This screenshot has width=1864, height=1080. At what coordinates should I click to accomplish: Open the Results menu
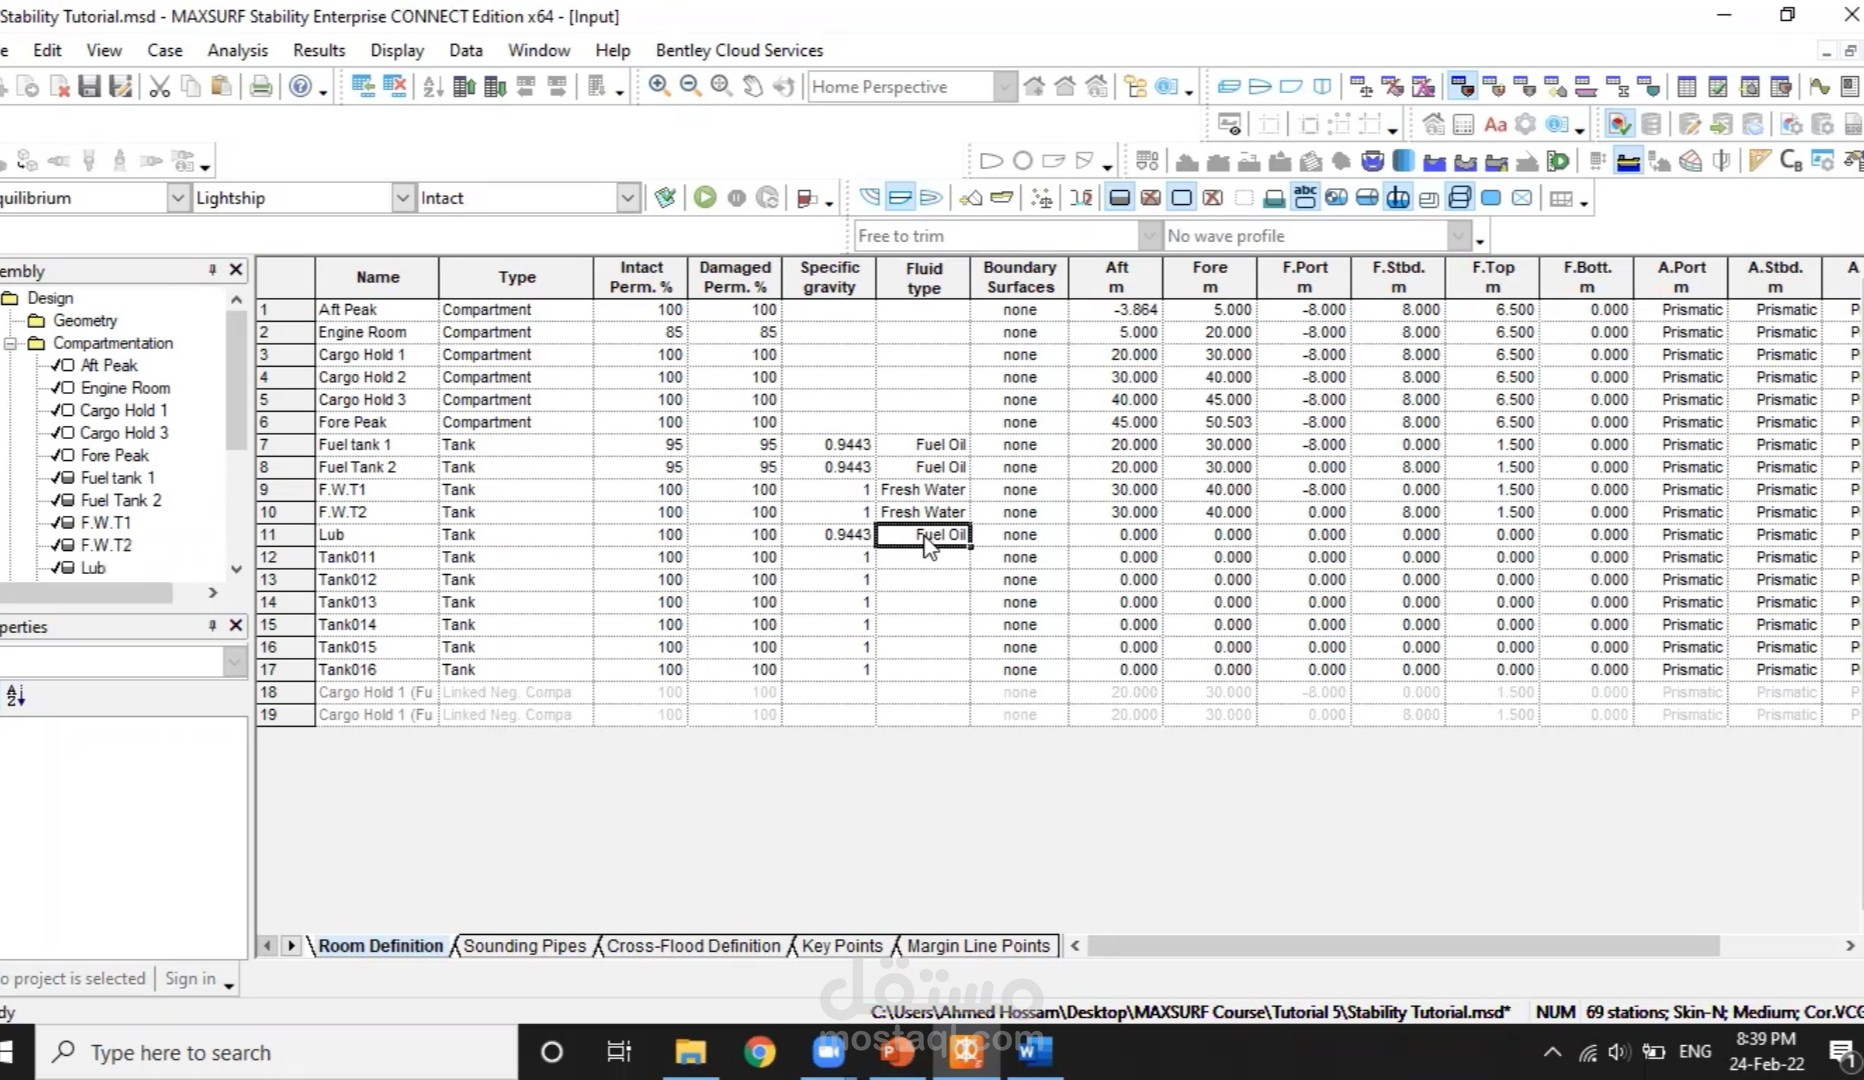click(319, 50)
